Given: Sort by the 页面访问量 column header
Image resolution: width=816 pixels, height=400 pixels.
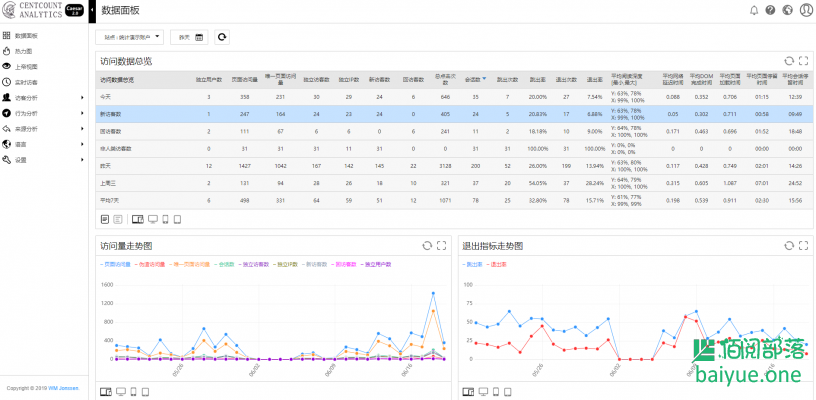Looking at the screenshot, I should pos(244,80).
